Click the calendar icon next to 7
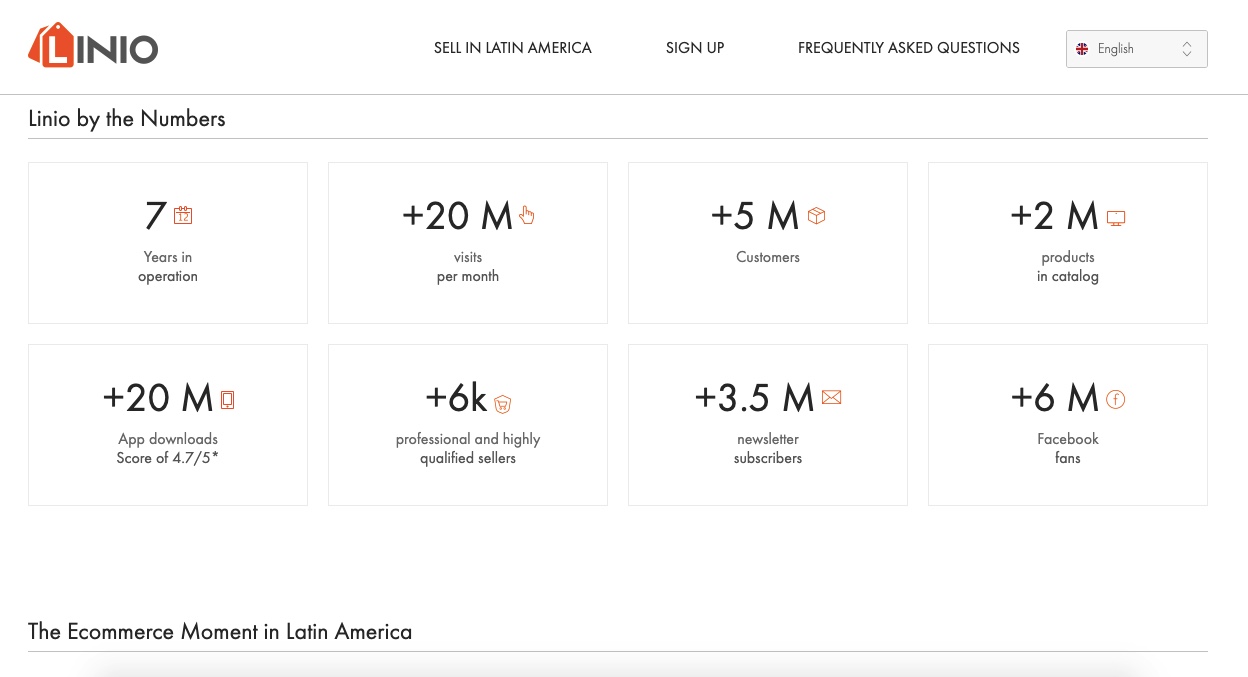 [x=182, y=215]
